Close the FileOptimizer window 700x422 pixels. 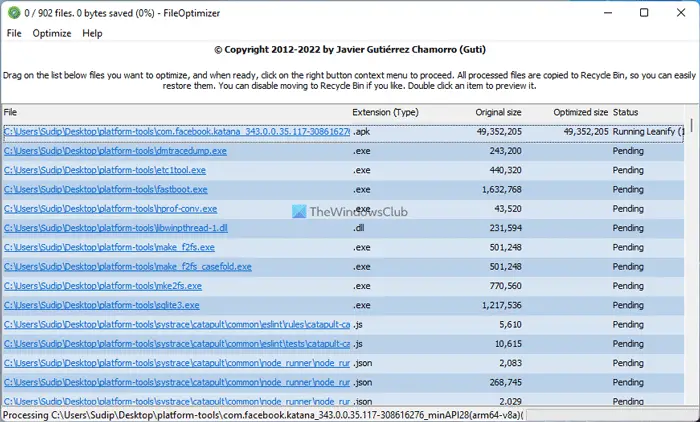coord(680,13)
